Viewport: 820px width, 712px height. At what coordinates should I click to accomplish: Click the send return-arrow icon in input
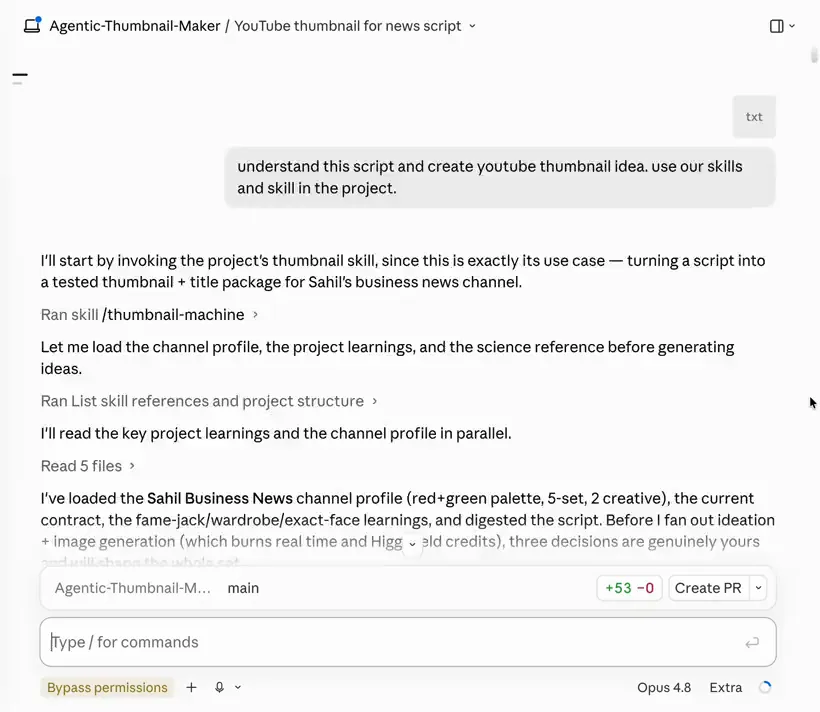pyautogui.click(x=752, y=642)
